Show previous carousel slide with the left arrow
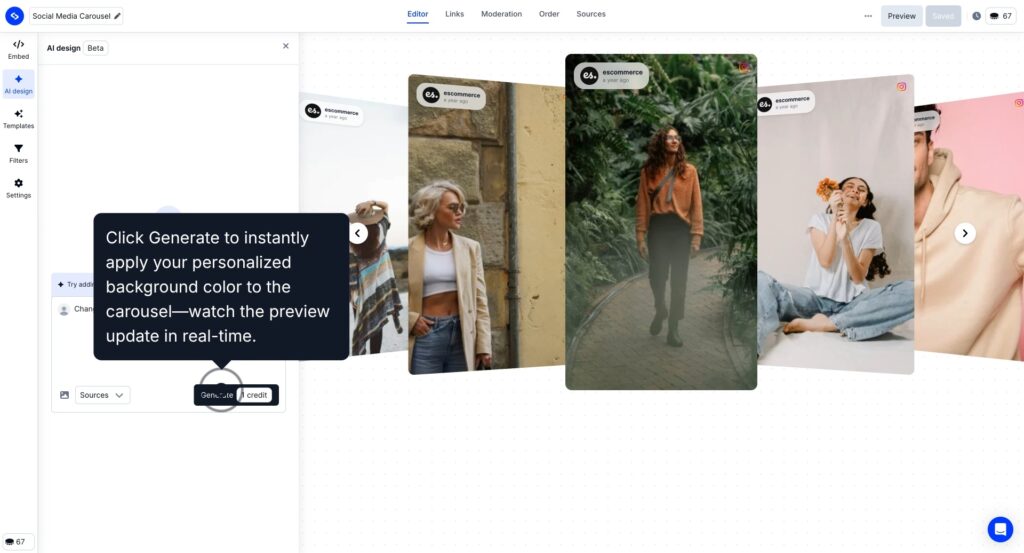This screenshot has width=1024, height=553. pos(357,233)
